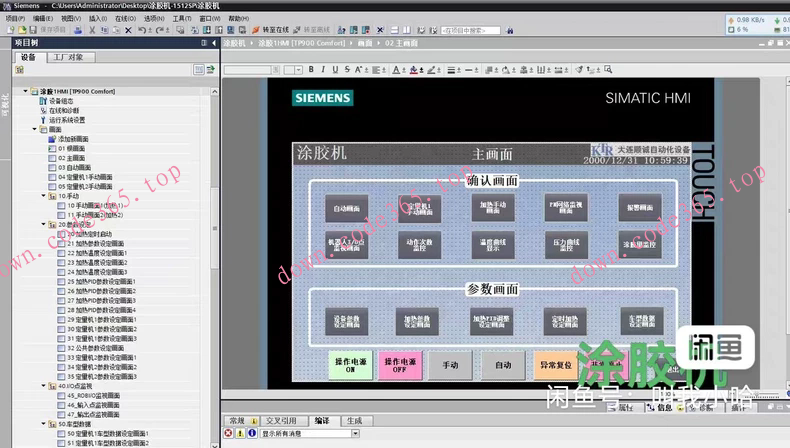Image resolution: width=790 pixels, height=448 pixels.
Task: Toggle the warning filter icon in compile panel
Action: coord(238,434)
